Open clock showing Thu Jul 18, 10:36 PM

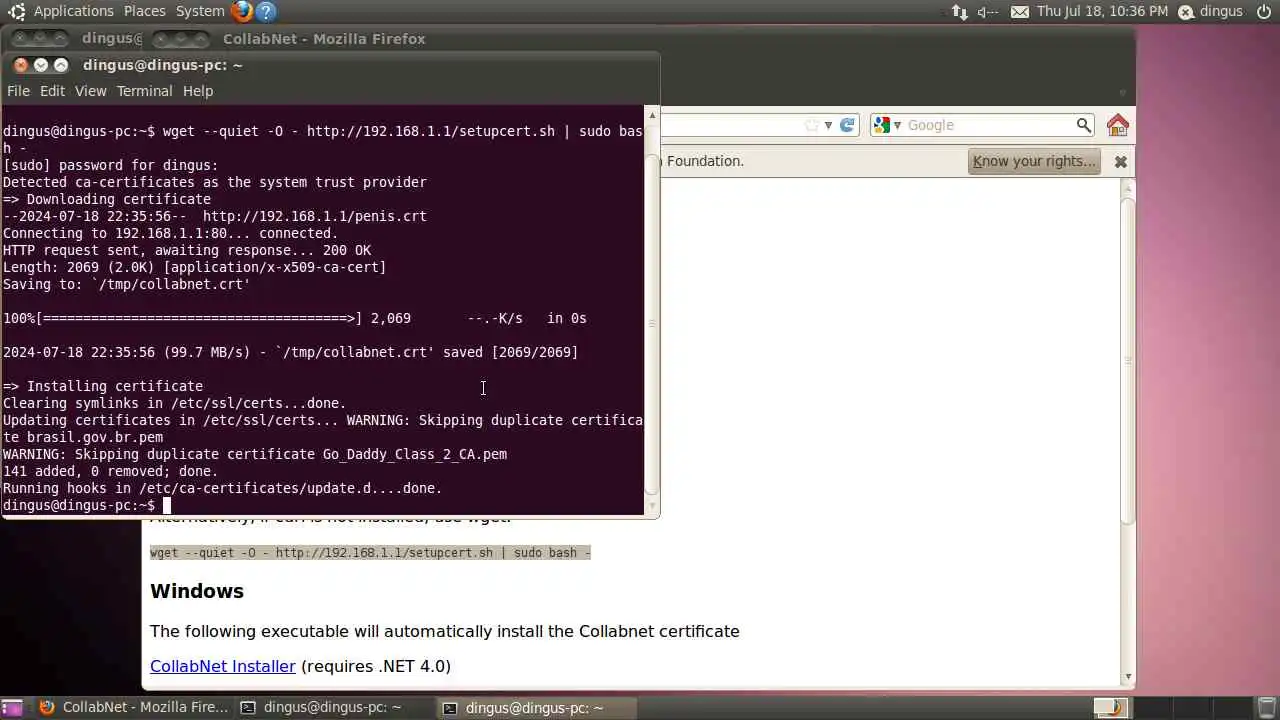click(1102, 11)
